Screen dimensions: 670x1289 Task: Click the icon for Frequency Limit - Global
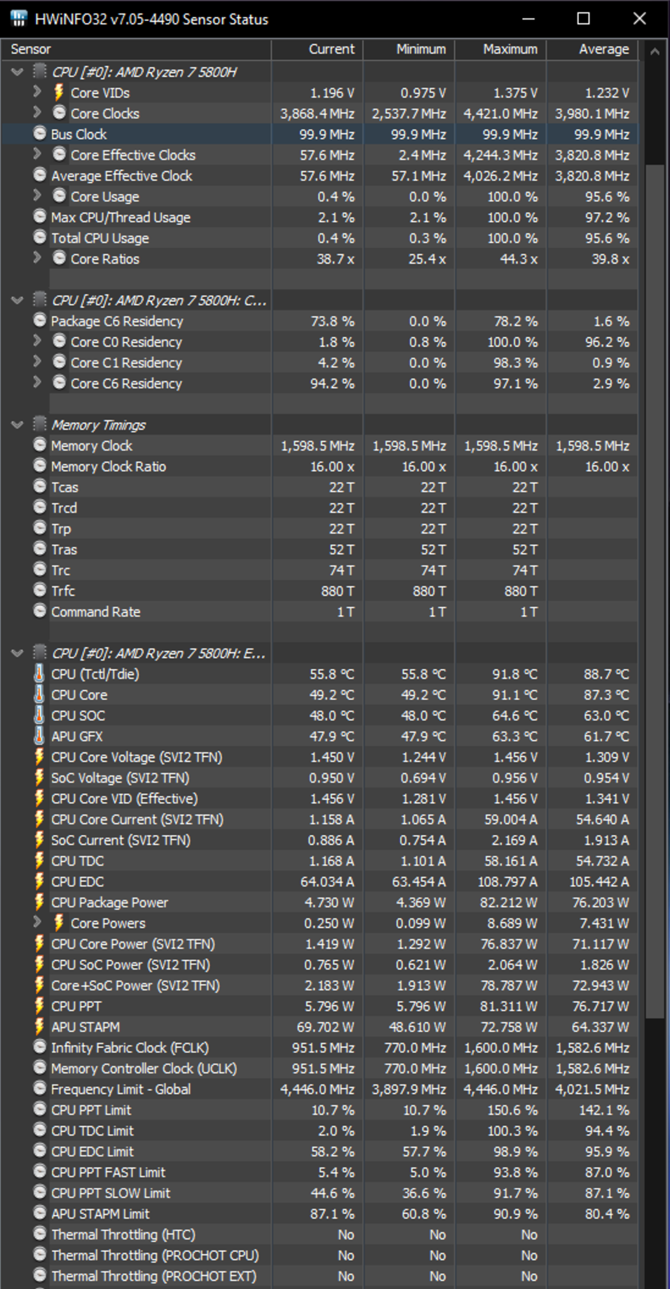coord(40,1089)
